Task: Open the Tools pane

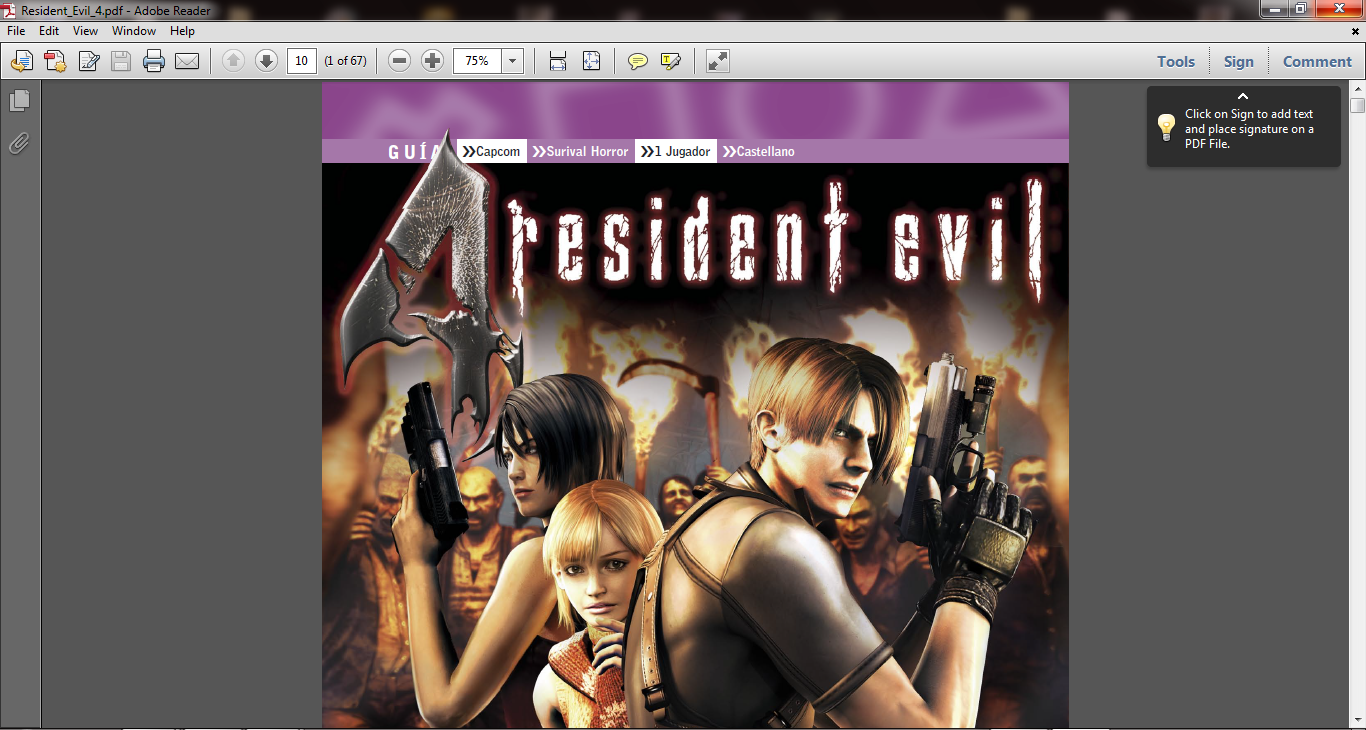Action: [x=1176, y=61]
